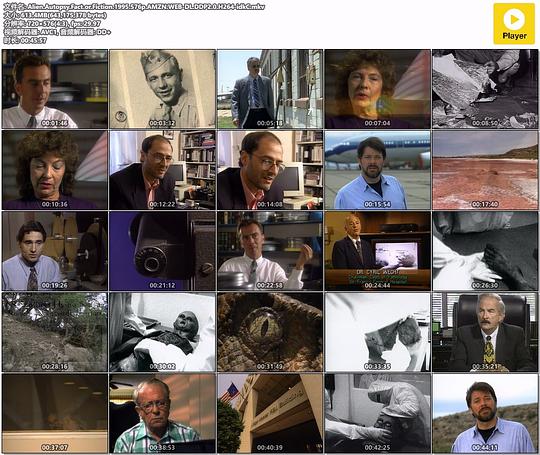
Task: Open the flag building frame at 00:40:39
Action: 270,413
